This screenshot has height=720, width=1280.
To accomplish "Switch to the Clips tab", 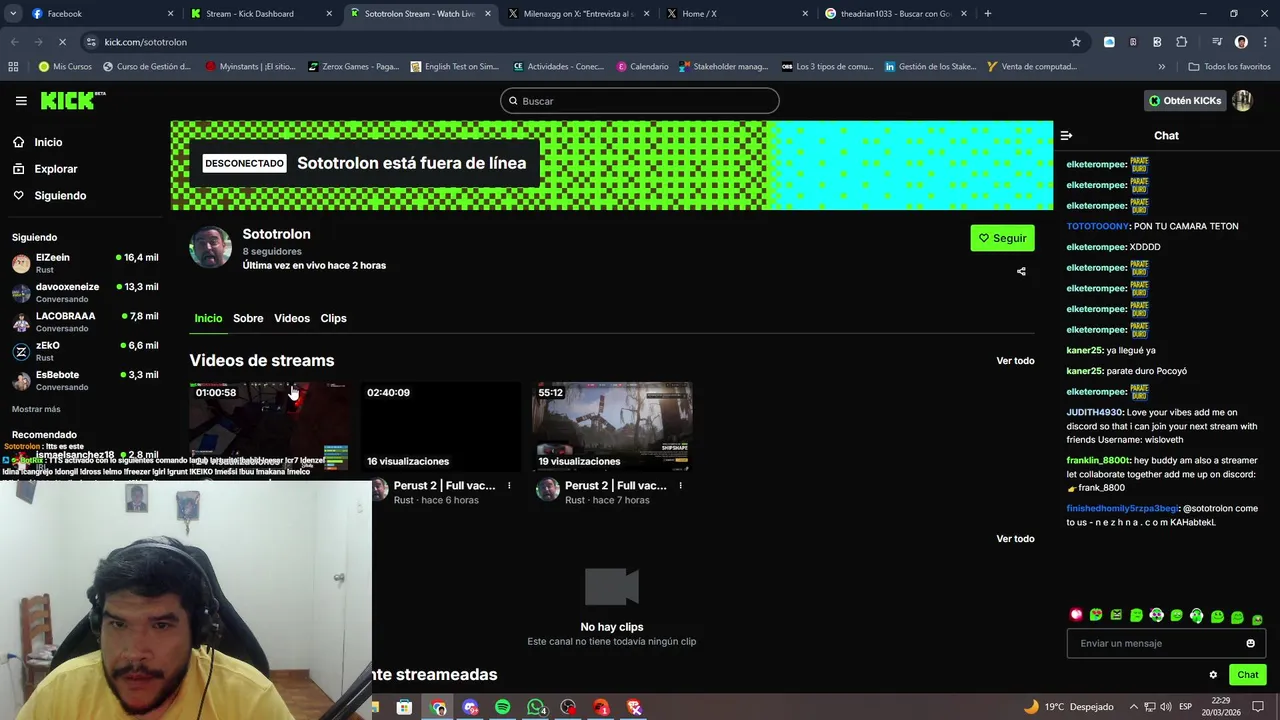I will (x=333, y=318).
